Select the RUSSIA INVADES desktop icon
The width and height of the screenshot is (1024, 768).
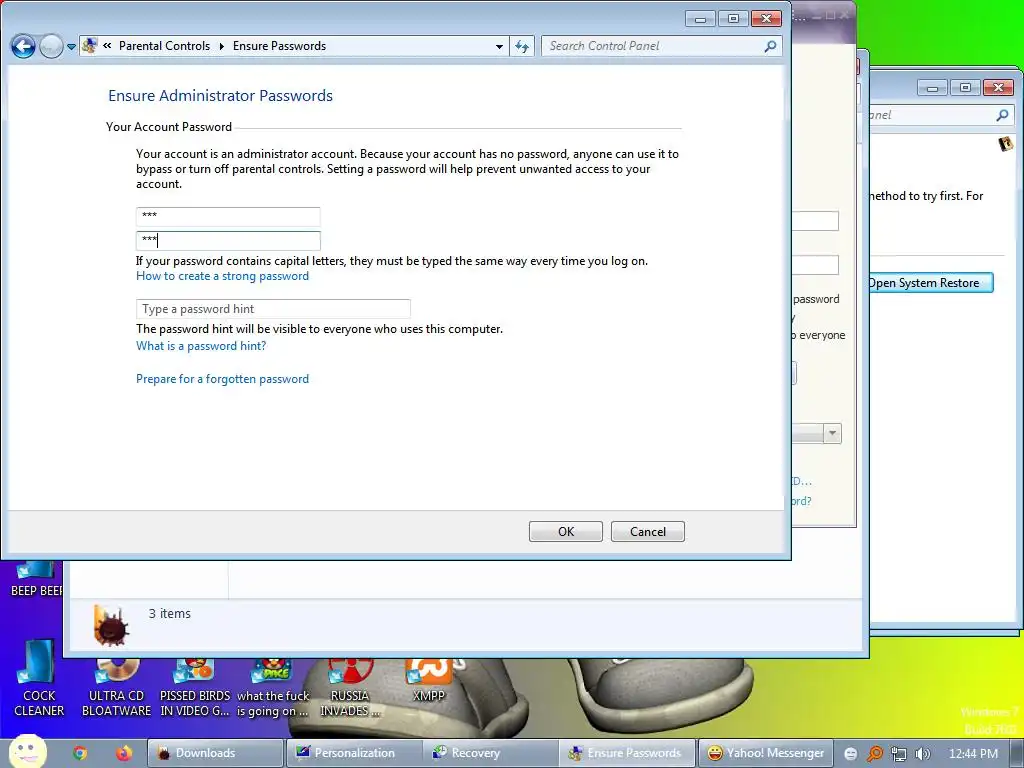coord(349,689)
